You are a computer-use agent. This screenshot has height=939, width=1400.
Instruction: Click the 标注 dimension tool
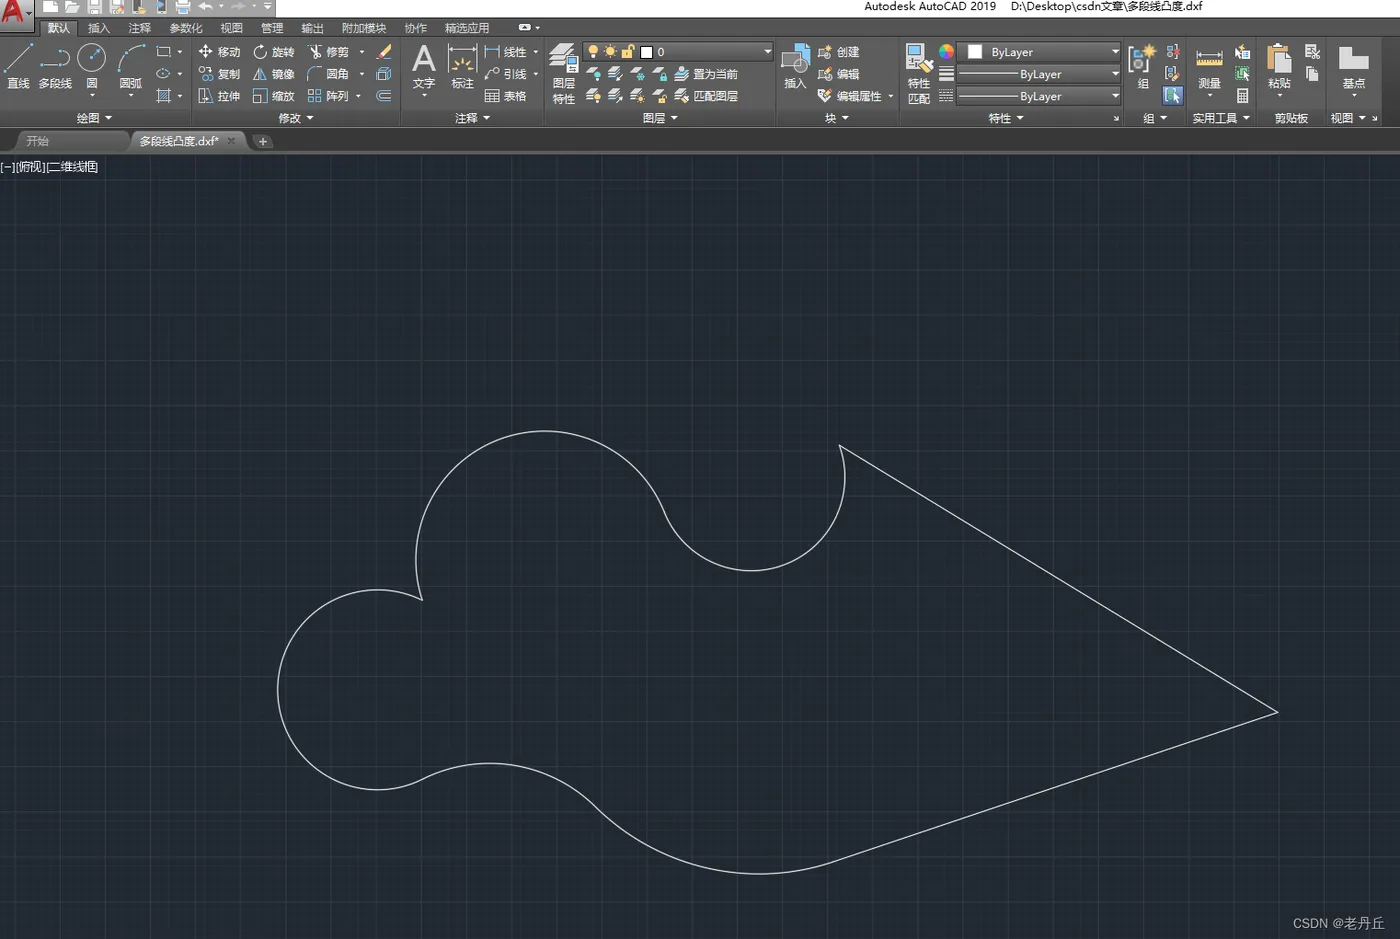[462, 66]
